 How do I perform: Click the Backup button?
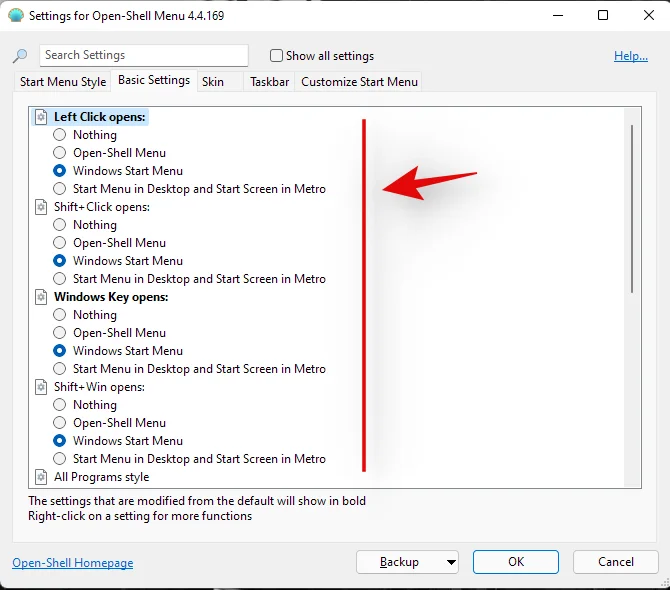point(400,562)
